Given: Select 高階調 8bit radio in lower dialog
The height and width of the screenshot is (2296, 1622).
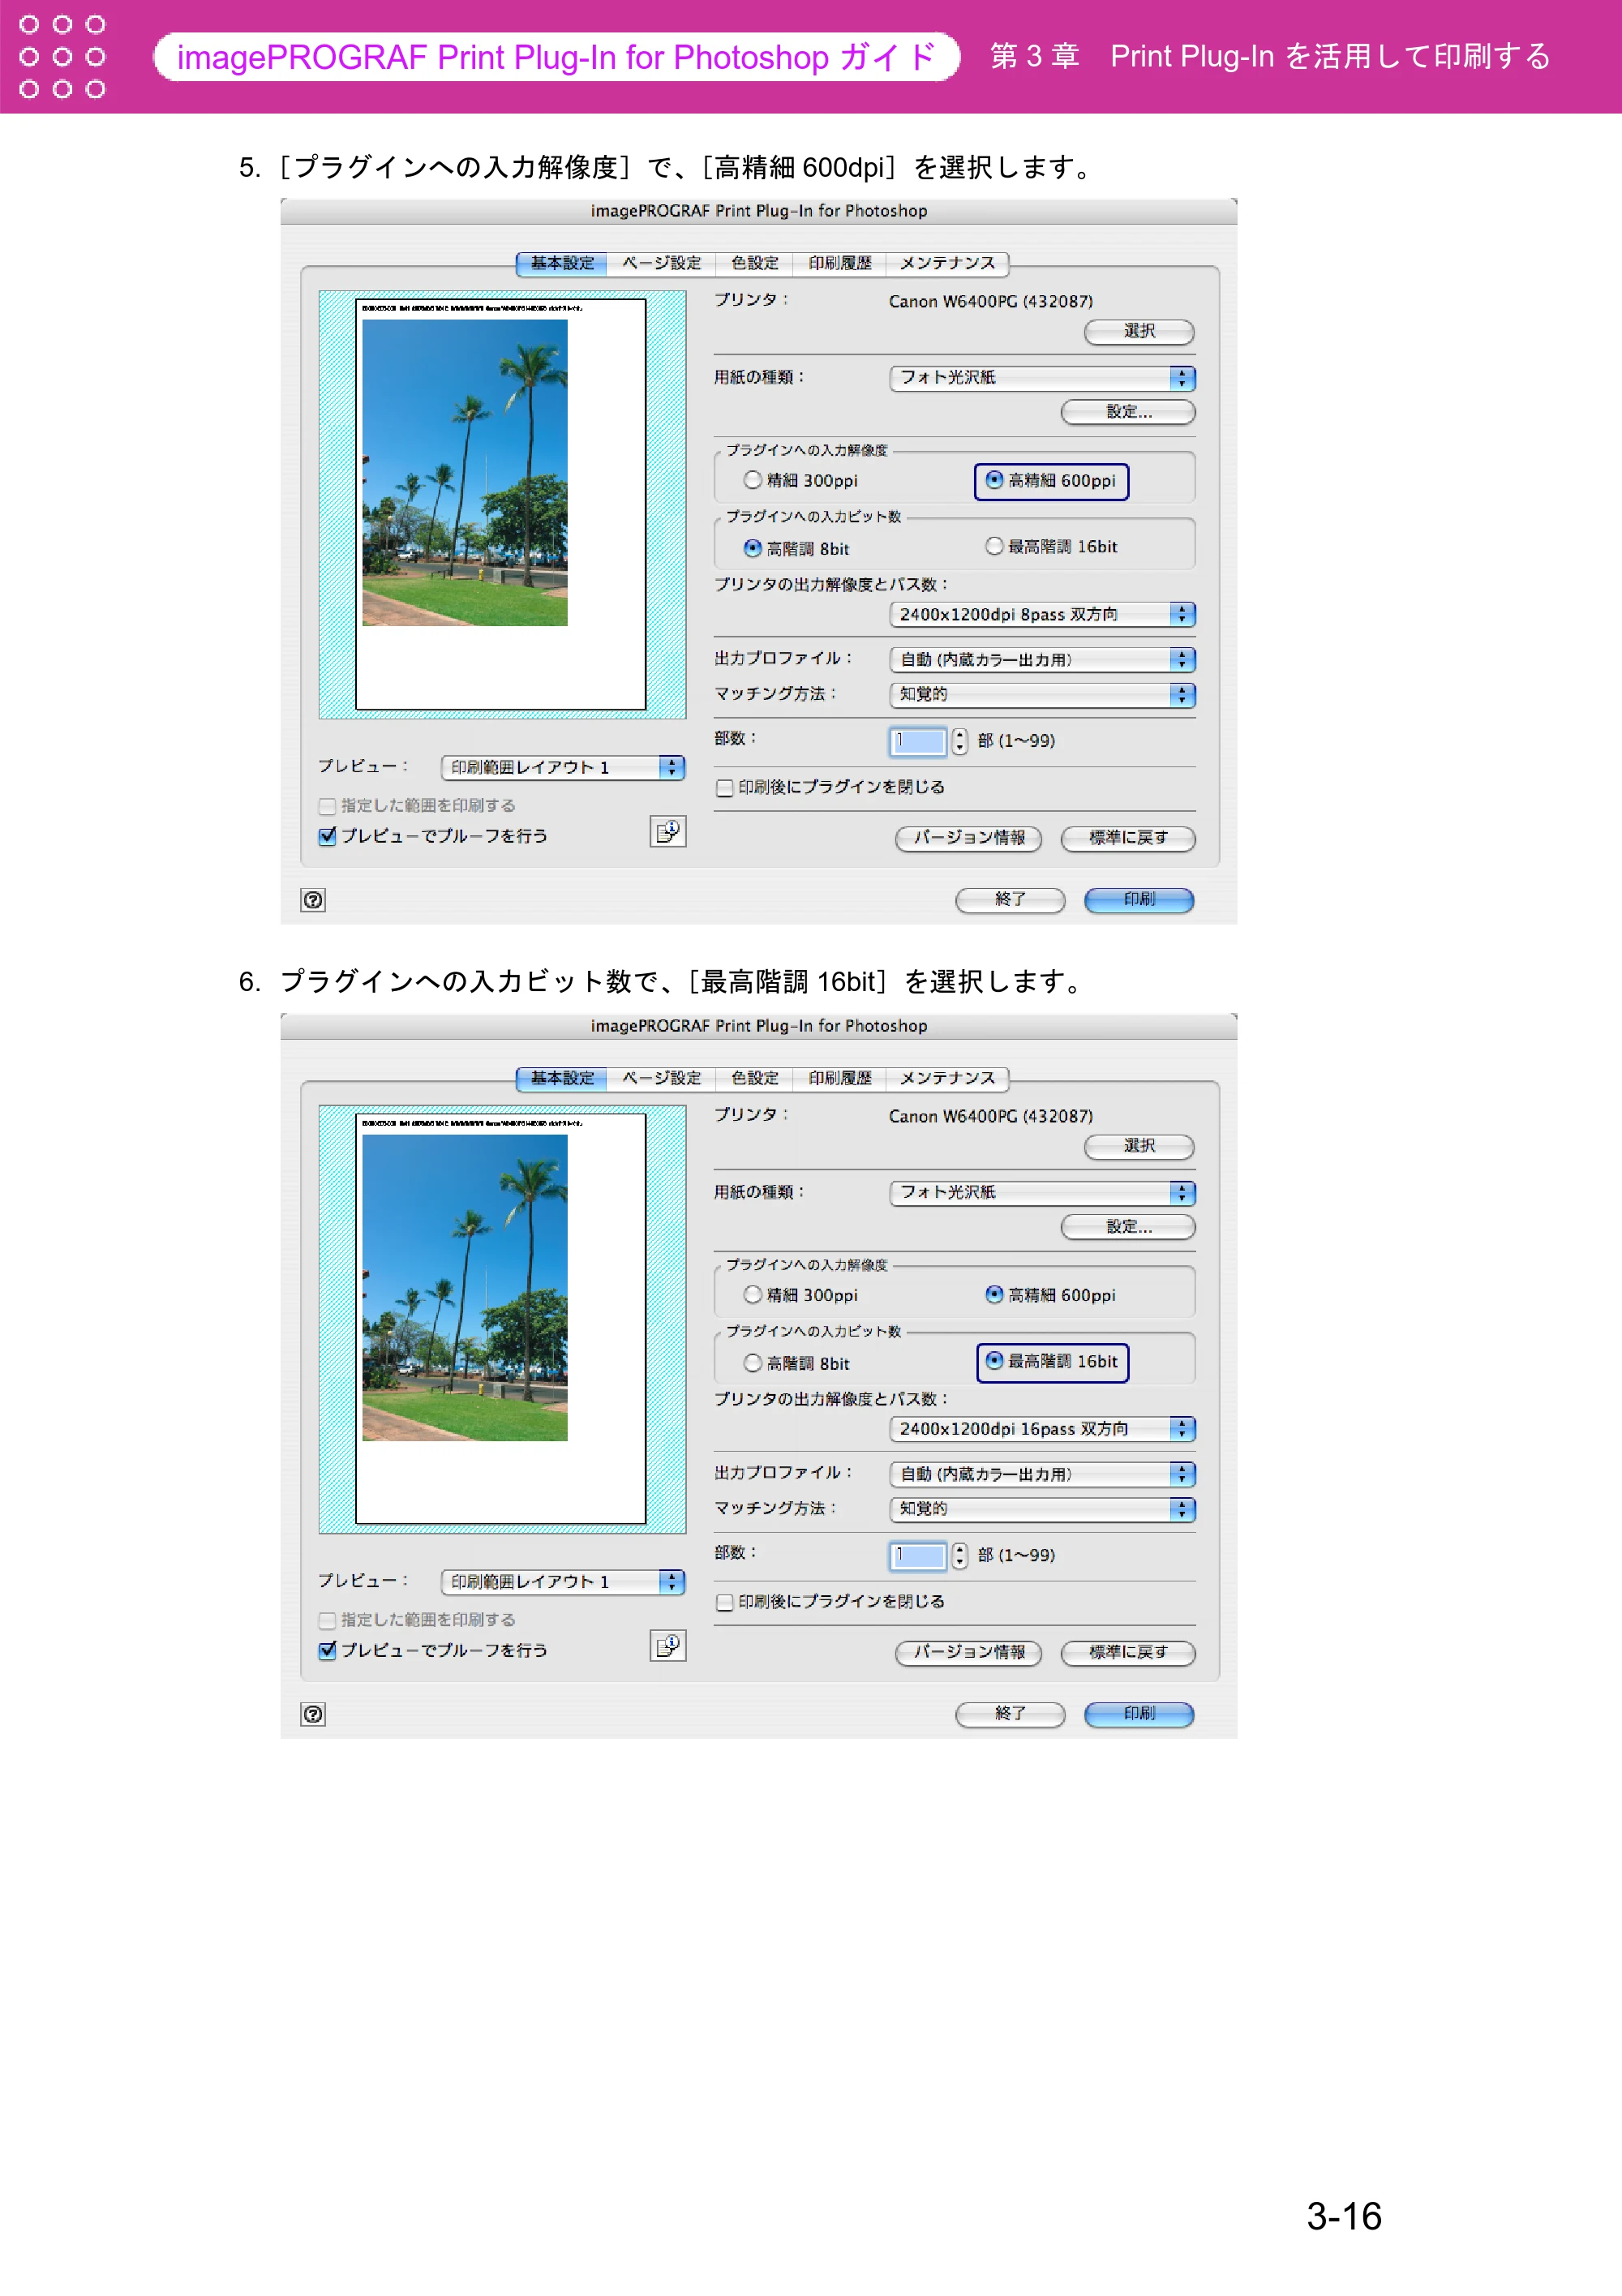Looking at the screenshot, I should point(752,1363).
